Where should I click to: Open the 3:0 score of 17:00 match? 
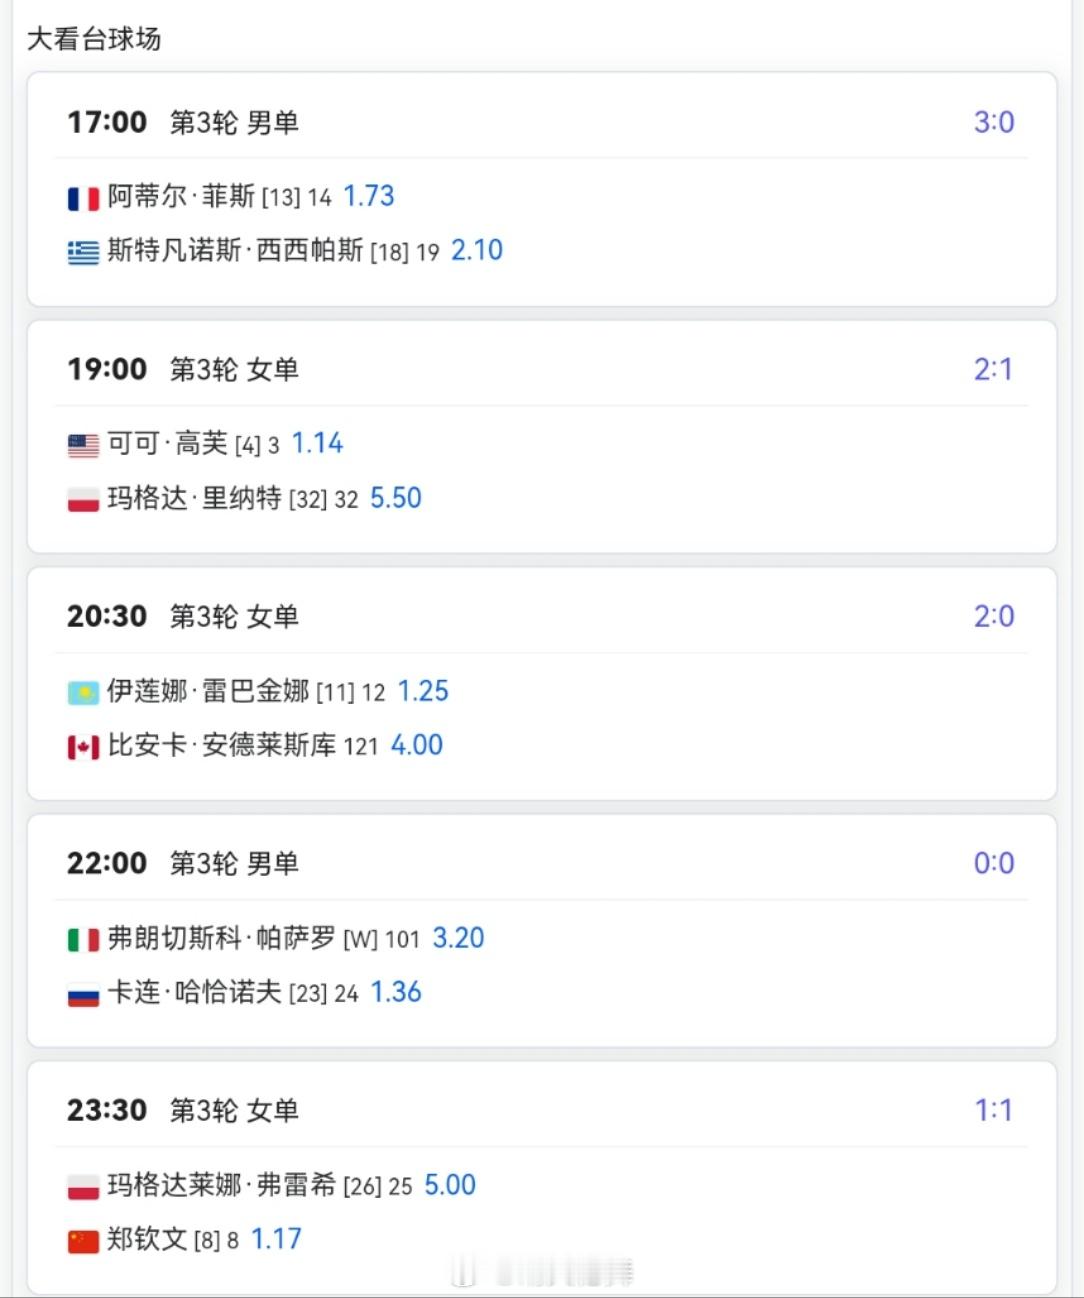pyautogui.click(x=994, y=122)
